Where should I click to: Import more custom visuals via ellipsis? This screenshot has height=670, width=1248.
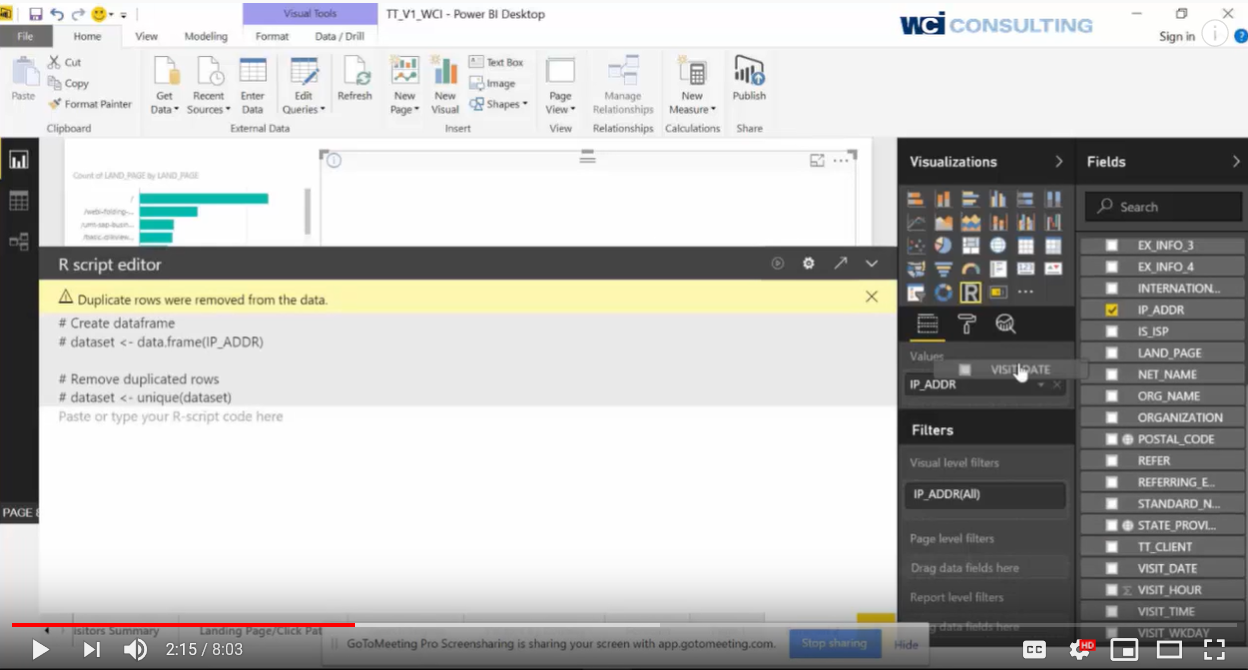tap(1026, 292)
